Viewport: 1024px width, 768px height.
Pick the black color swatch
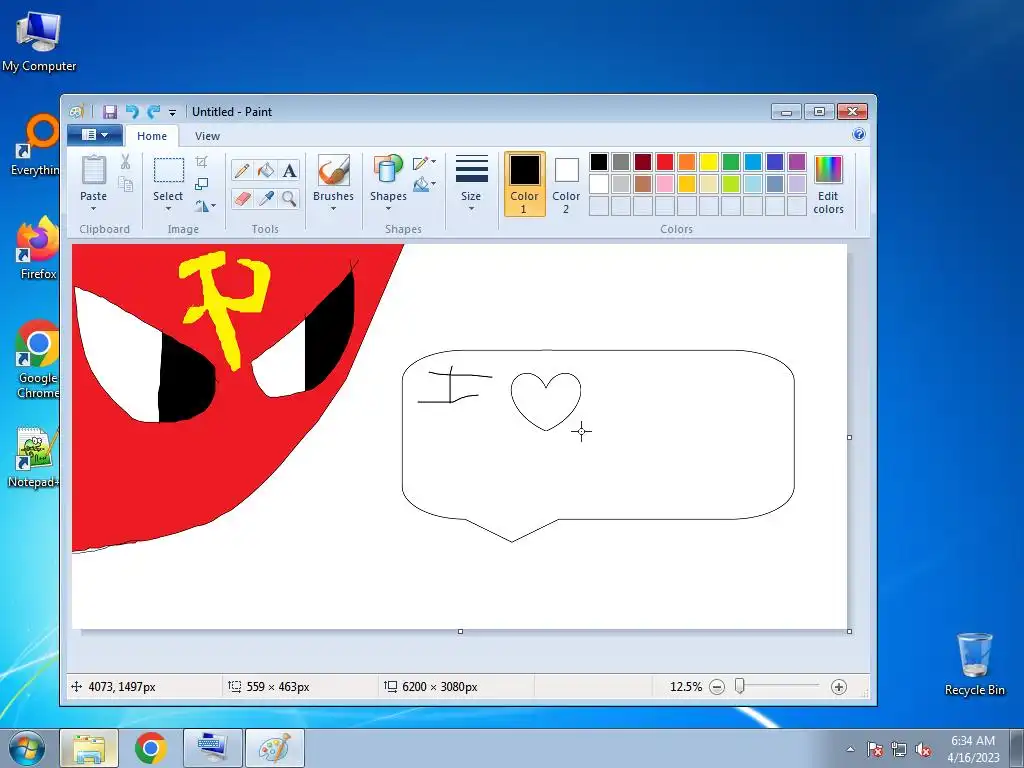(599, 161)
